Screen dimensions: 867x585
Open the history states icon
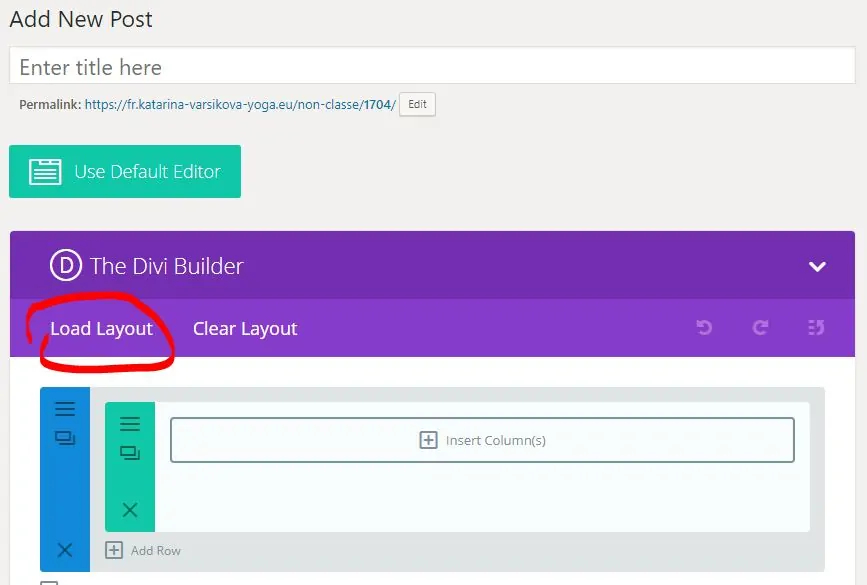point(816,327)
